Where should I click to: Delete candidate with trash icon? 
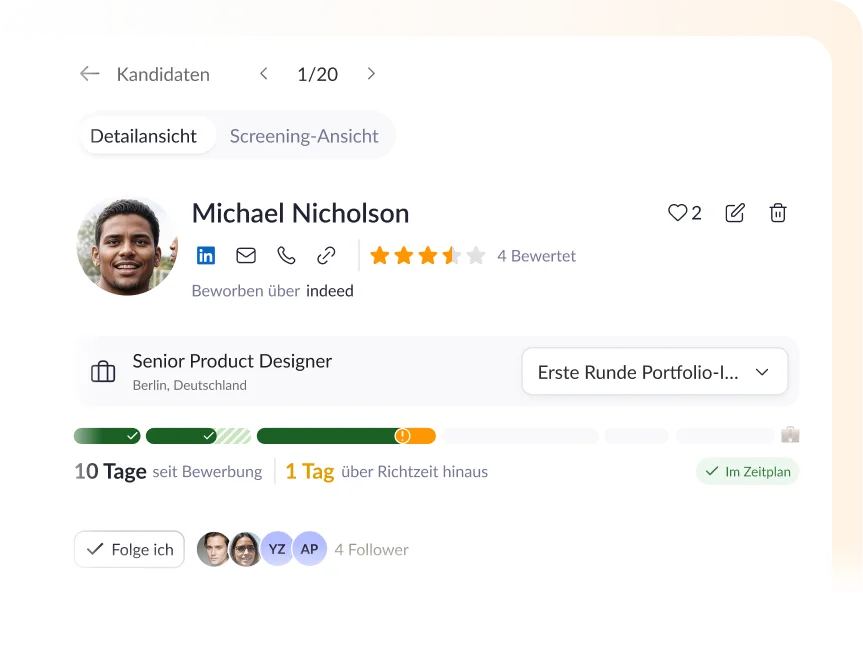[x=778, y=212]
